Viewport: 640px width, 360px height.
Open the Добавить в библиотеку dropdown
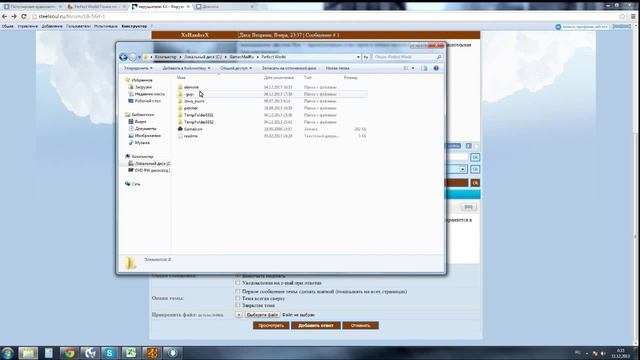187,68
